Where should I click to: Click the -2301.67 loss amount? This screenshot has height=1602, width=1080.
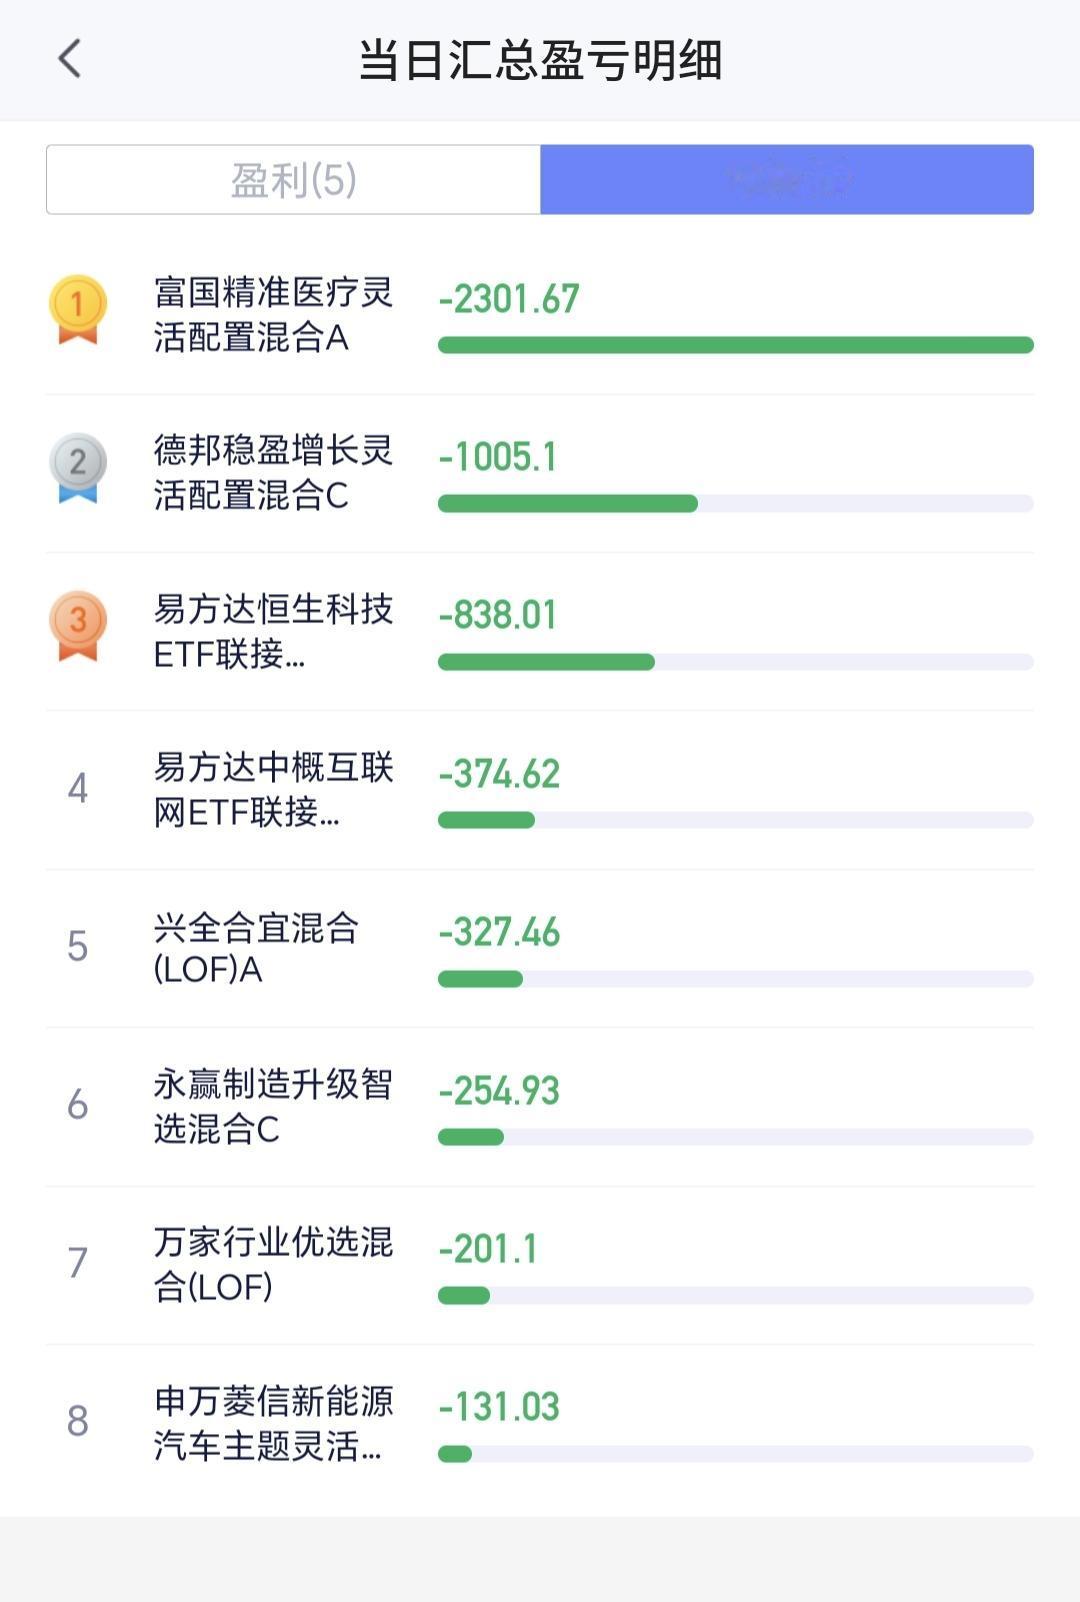(509, 299)
